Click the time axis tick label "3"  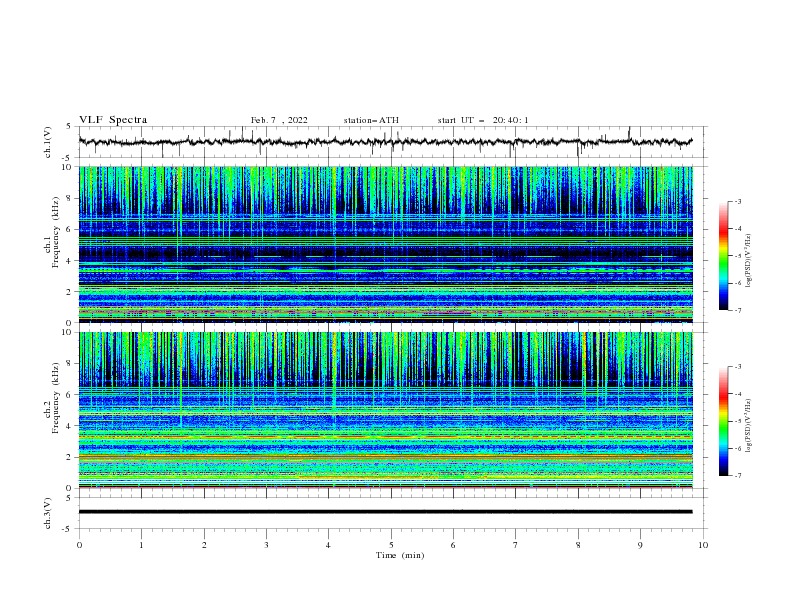click(x=266, y=545)
